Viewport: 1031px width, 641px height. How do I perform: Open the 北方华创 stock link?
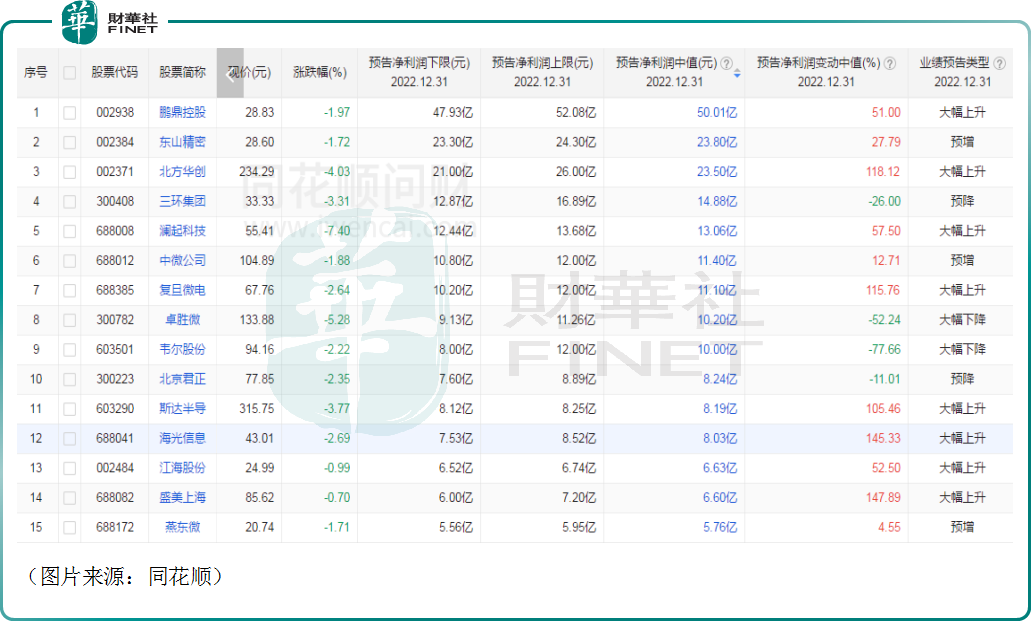pyautogui.click(x=182, y=172)
